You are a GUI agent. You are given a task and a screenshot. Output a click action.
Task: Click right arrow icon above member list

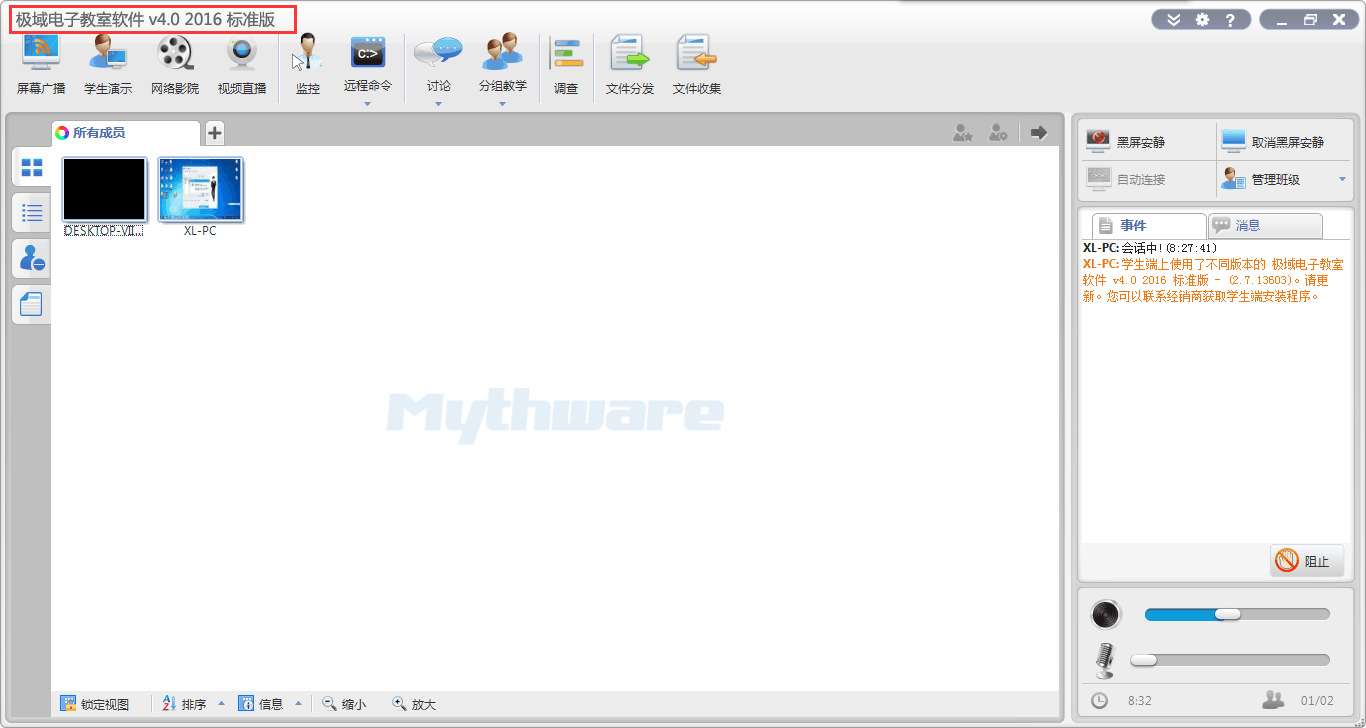click(1039, 132)
